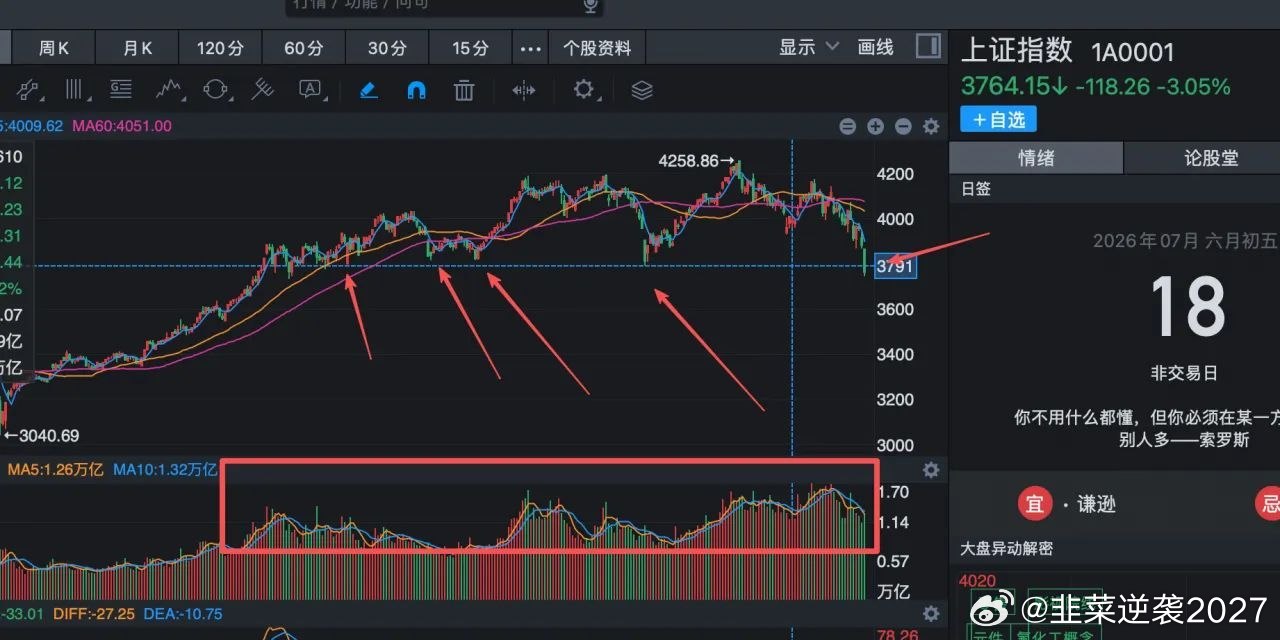
Task: Click the 大盘异动解密 section heading
Action: (x=1006, y=549)
